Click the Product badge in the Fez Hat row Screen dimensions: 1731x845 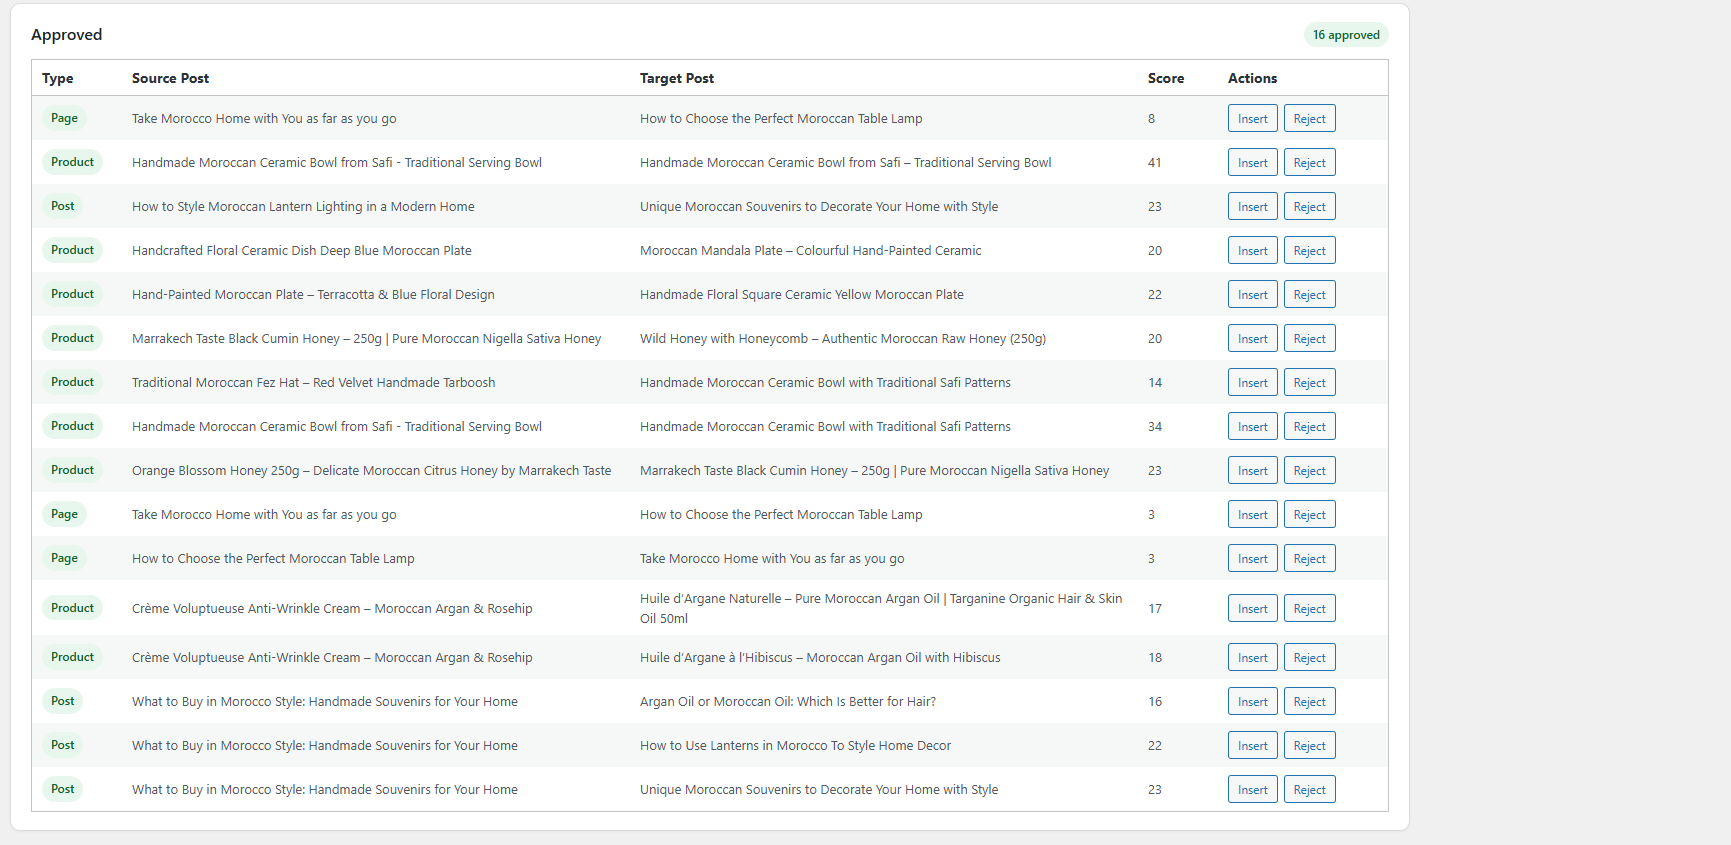click(72, 382)
